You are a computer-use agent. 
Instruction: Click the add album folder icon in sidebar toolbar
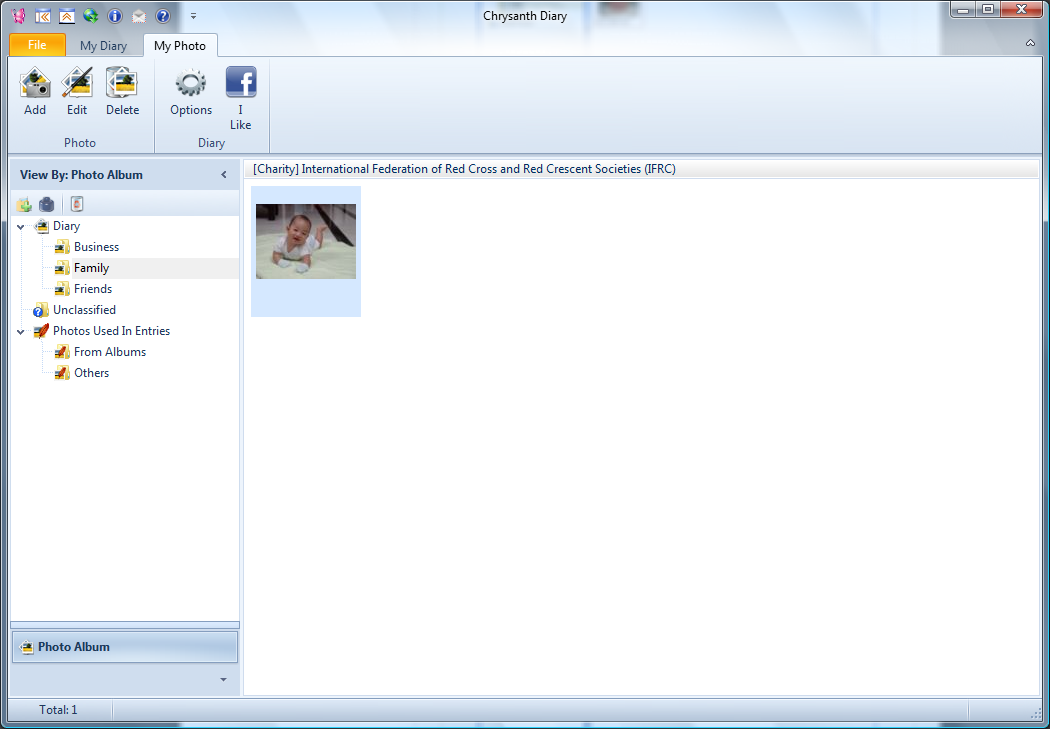click(x=25, y=204)
